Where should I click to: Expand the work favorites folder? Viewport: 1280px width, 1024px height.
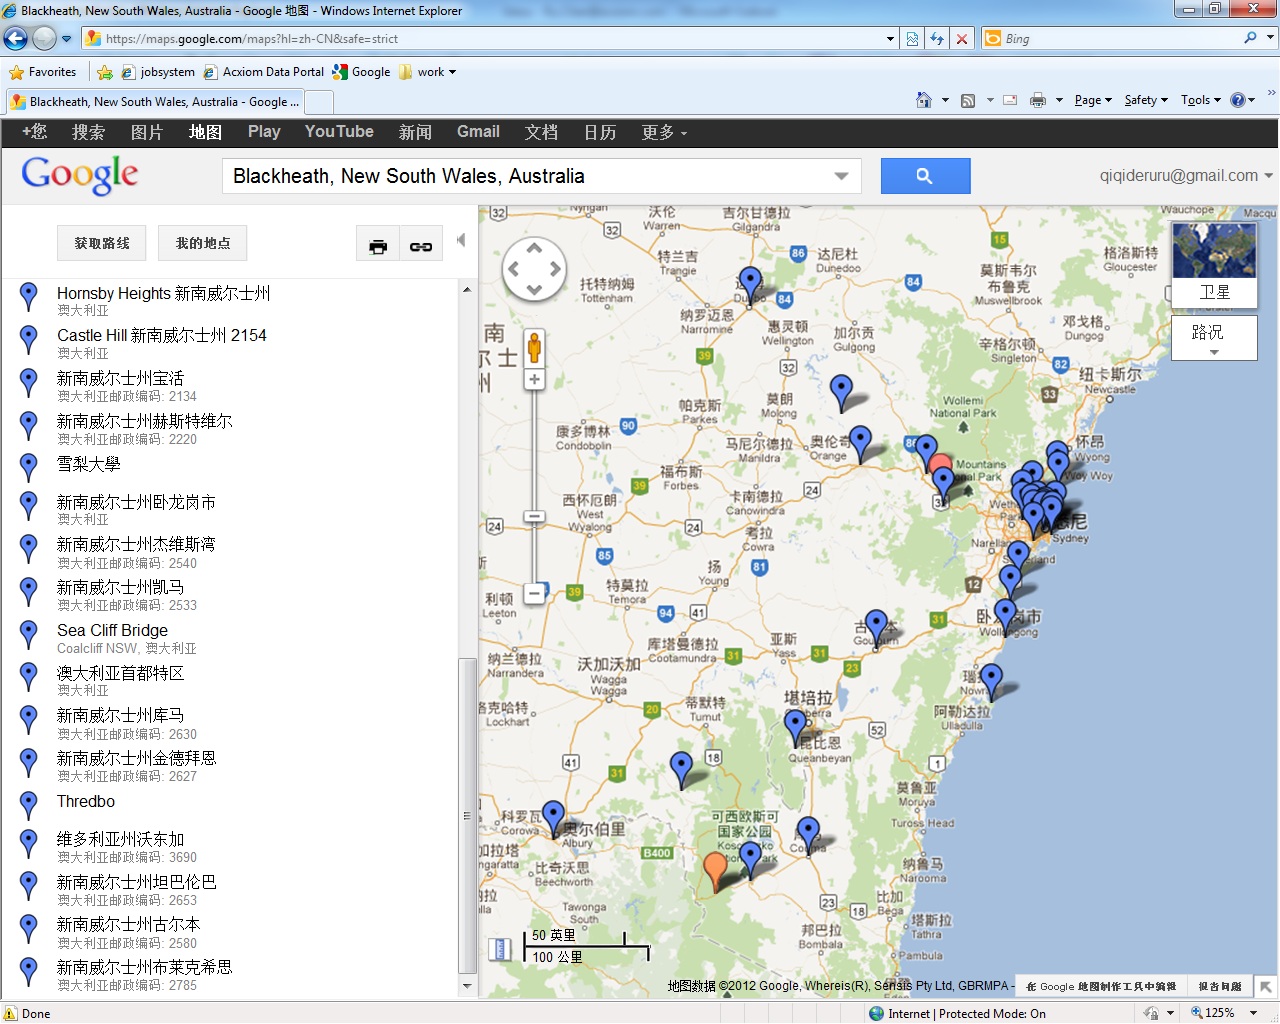[x=427, y=72]
